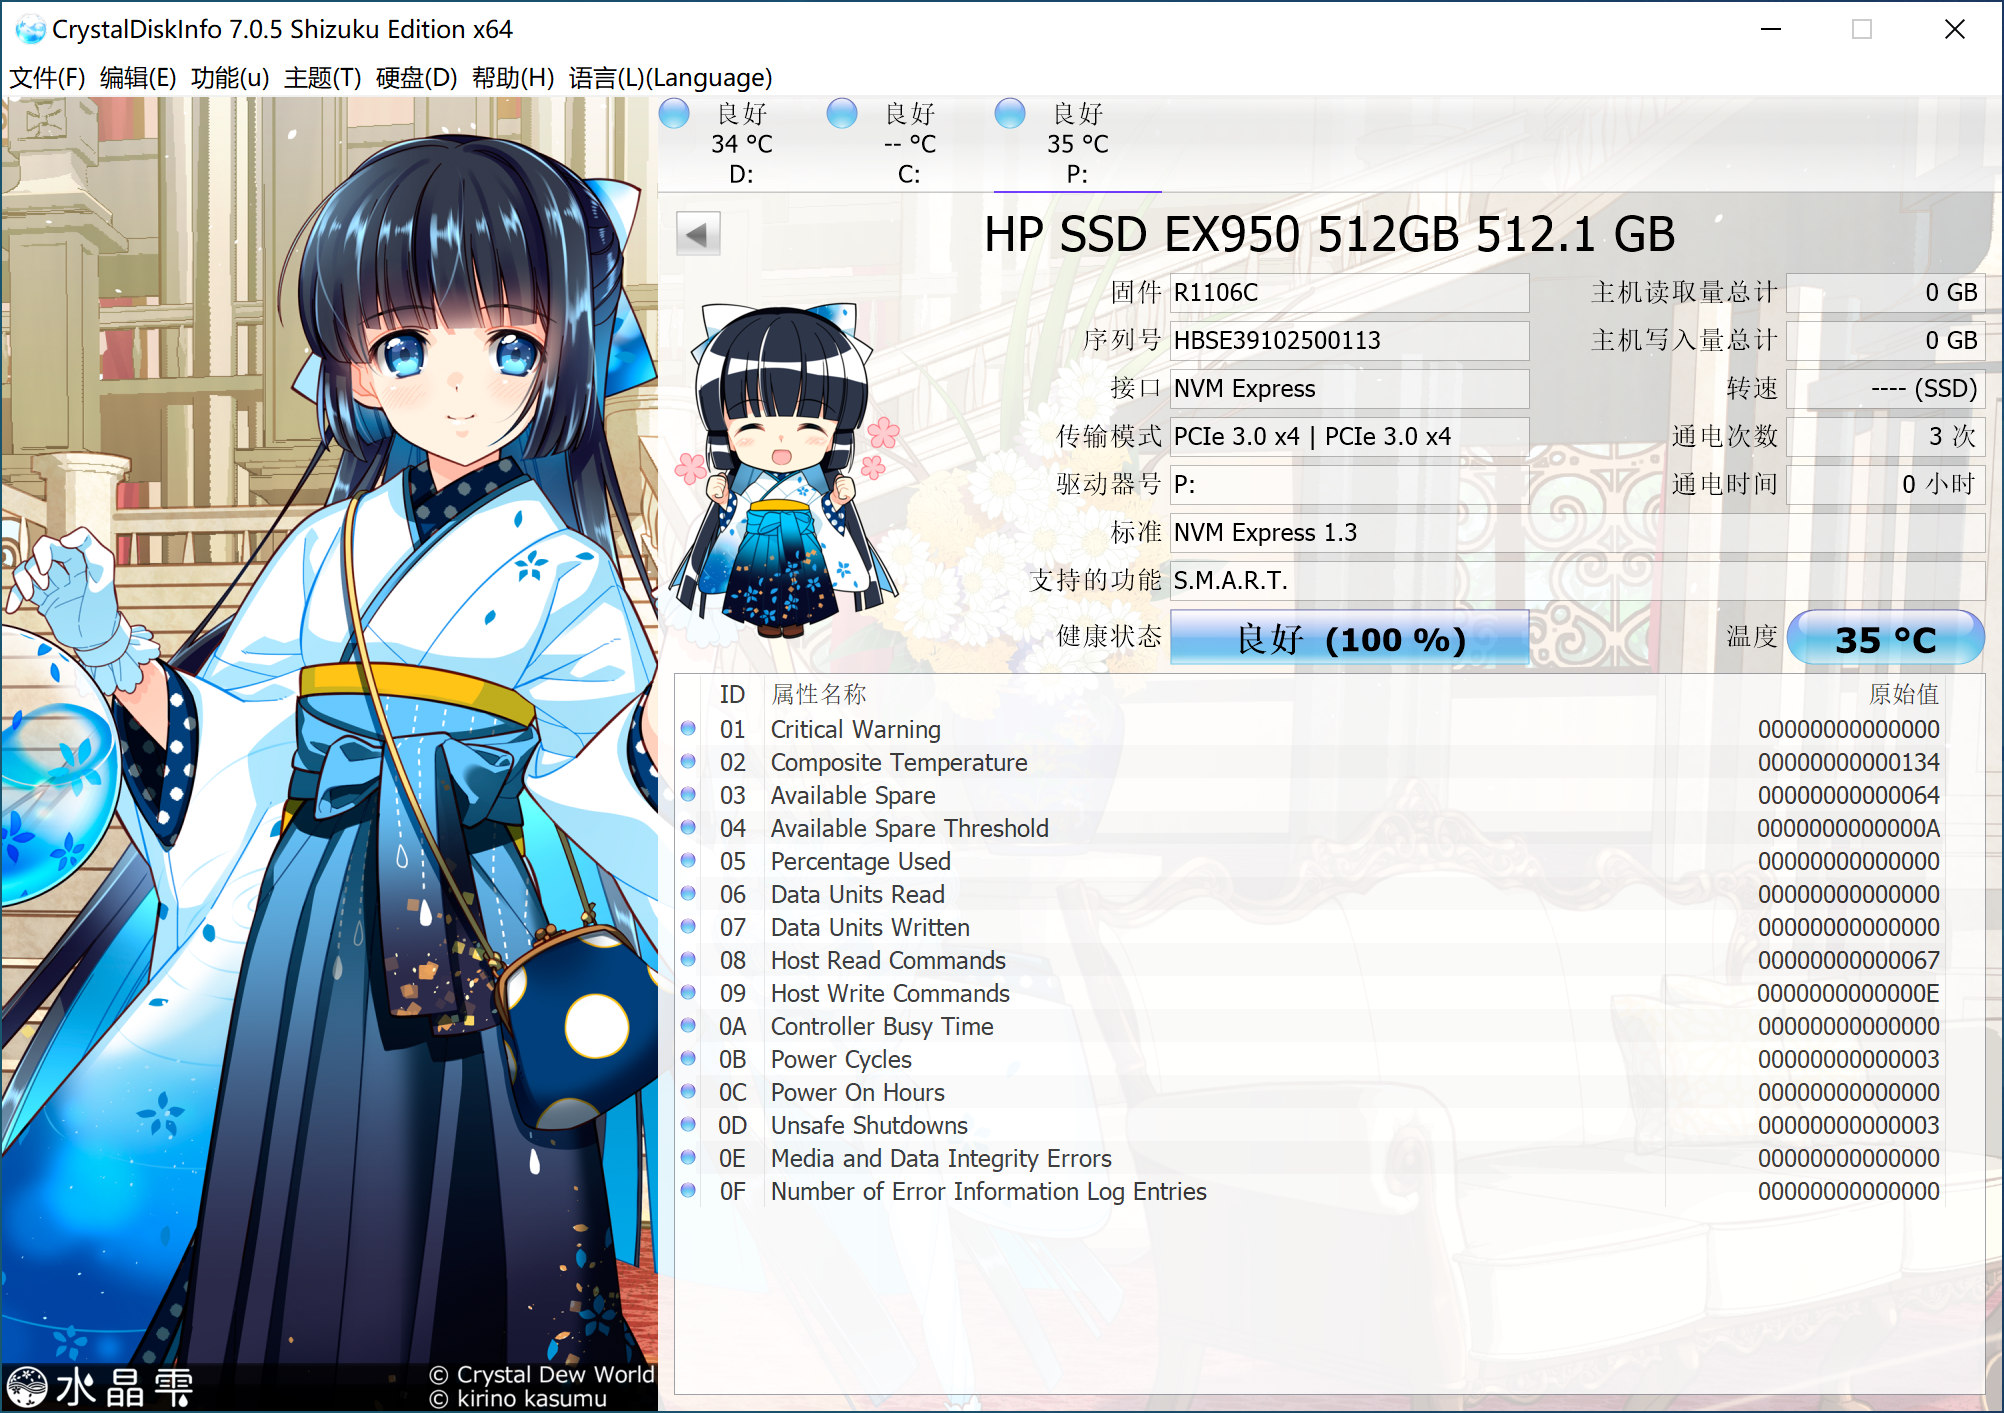Click the CrystalDiskInfo app icon in title bar

pos(30,29)
